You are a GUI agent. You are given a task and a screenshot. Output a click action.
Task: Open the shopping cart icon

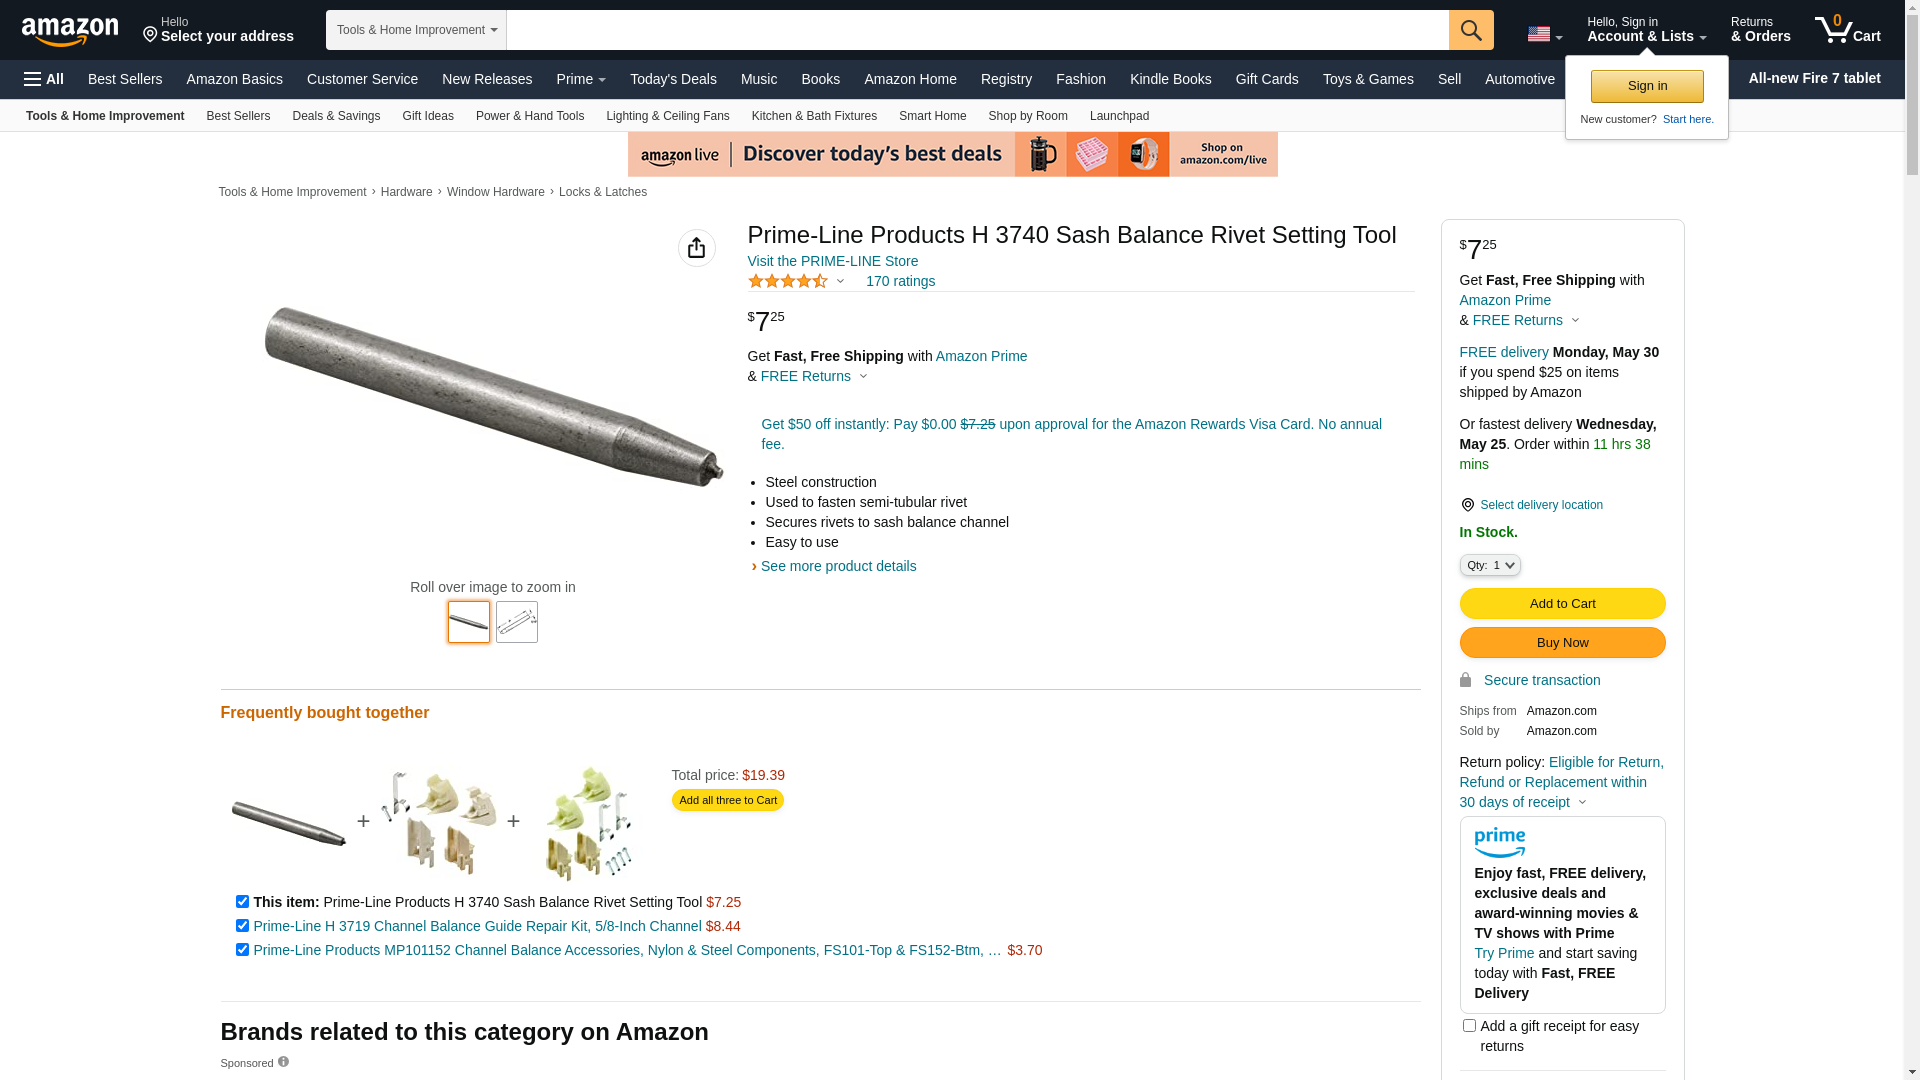coord(1847,30)
